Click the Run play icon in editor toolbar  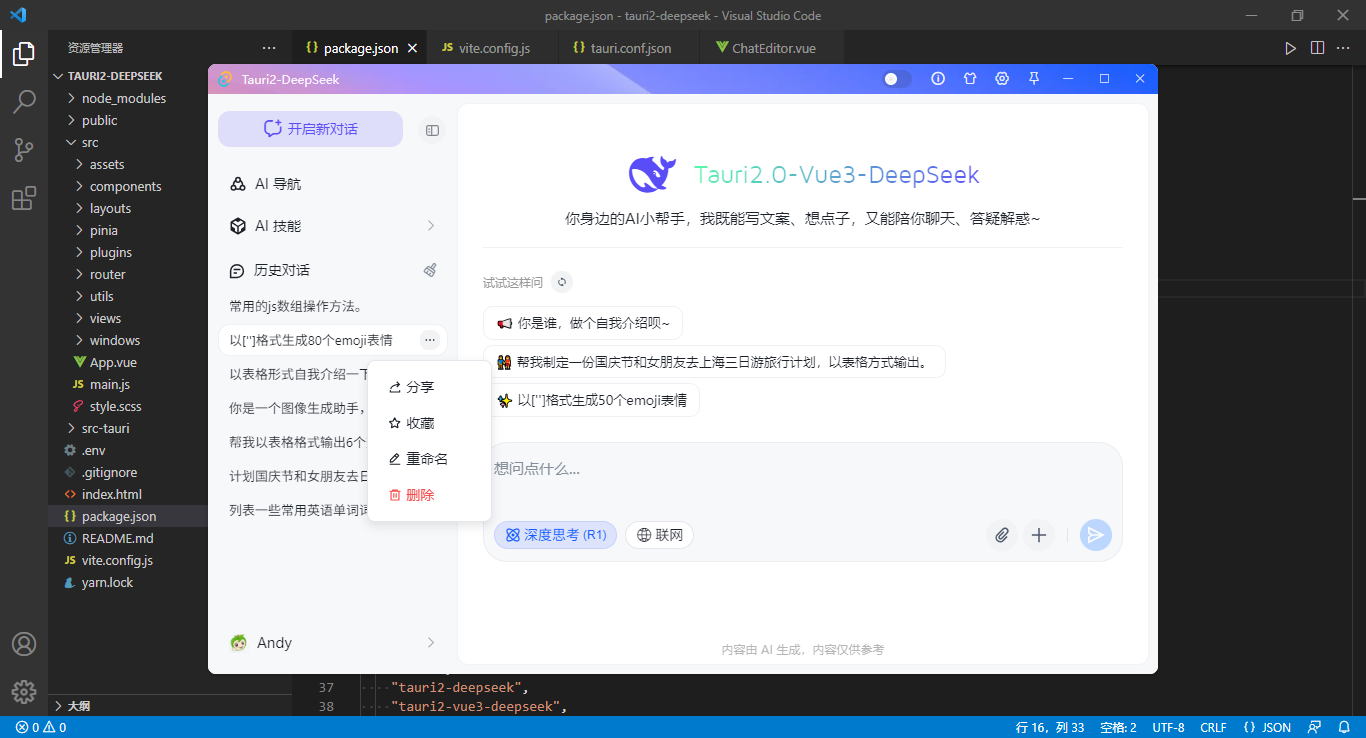[1291, 48]
